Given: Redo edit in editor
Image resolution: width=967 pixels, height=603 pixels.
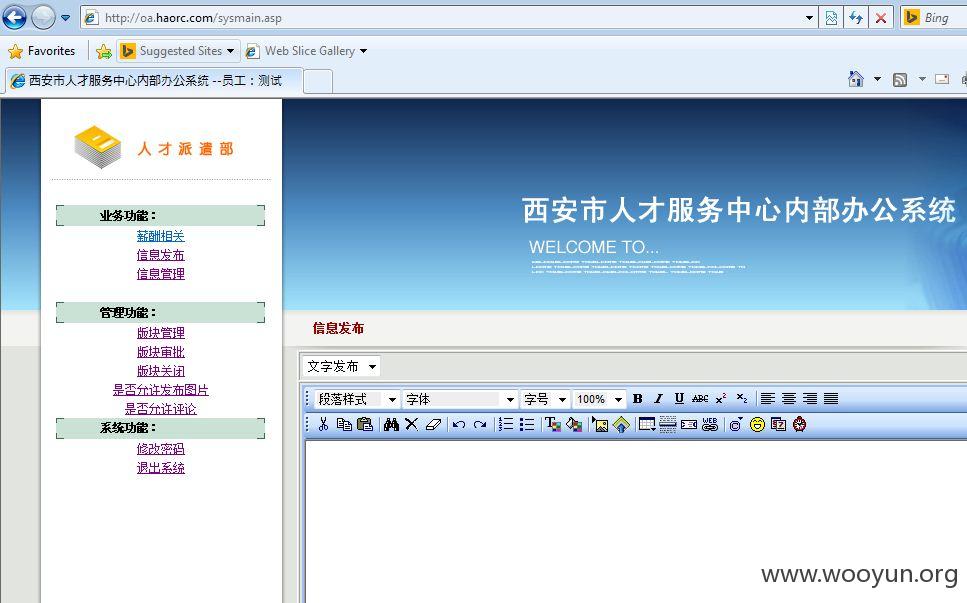Looking at the screenshot, I should point(480,424).
